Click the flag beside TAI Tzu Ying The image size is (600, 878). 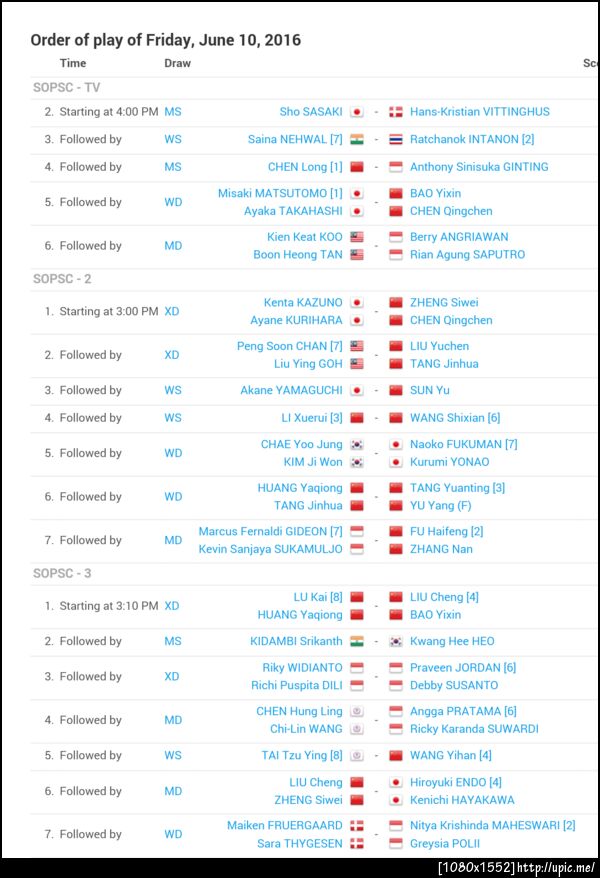pyautogui.click(x=357, y=756)
